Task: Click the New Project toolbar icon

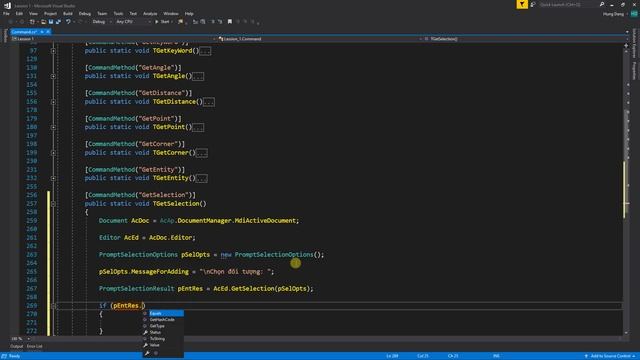Action: point(32,22)
